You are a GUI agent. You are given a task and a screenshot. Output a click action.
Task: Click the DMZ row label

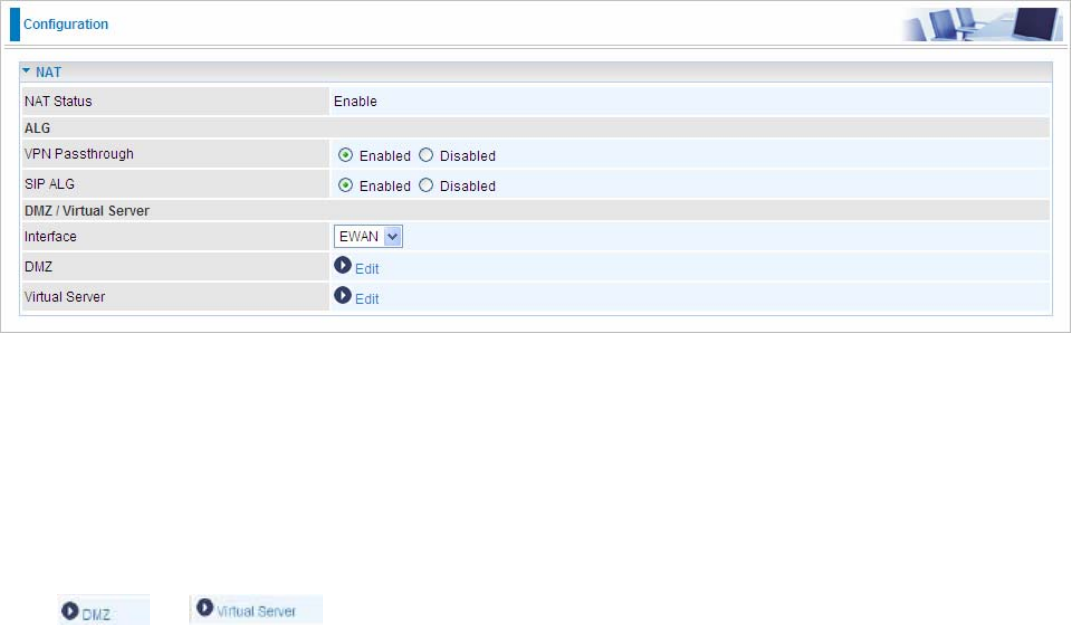coord(38,266)
